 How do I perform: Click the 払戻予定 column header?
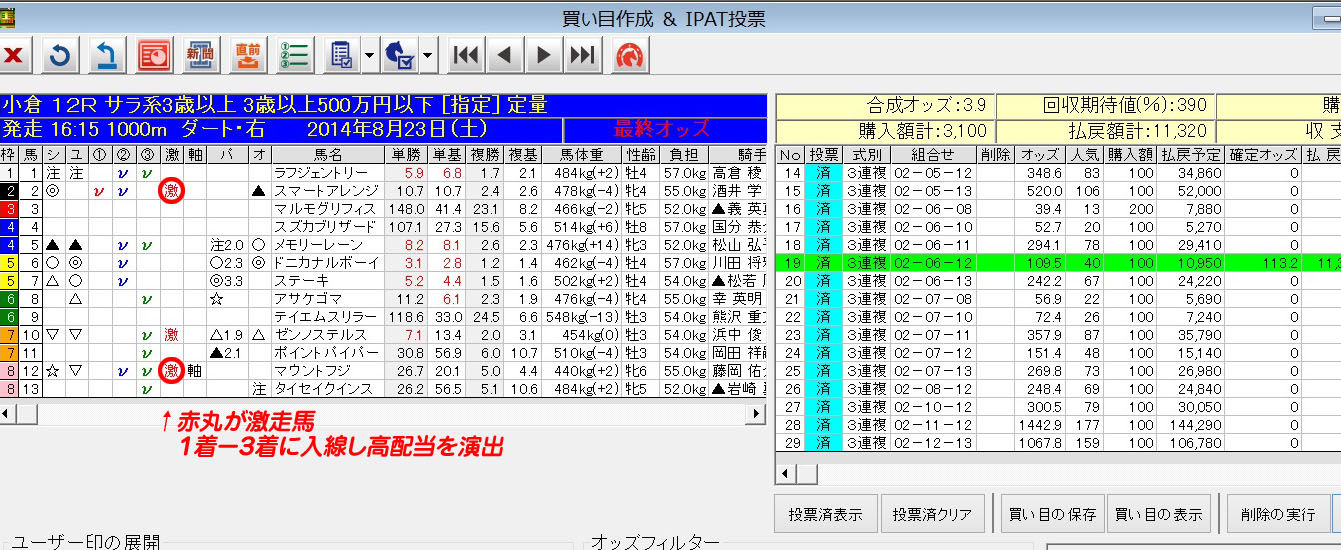click(x=1191, y=155)
